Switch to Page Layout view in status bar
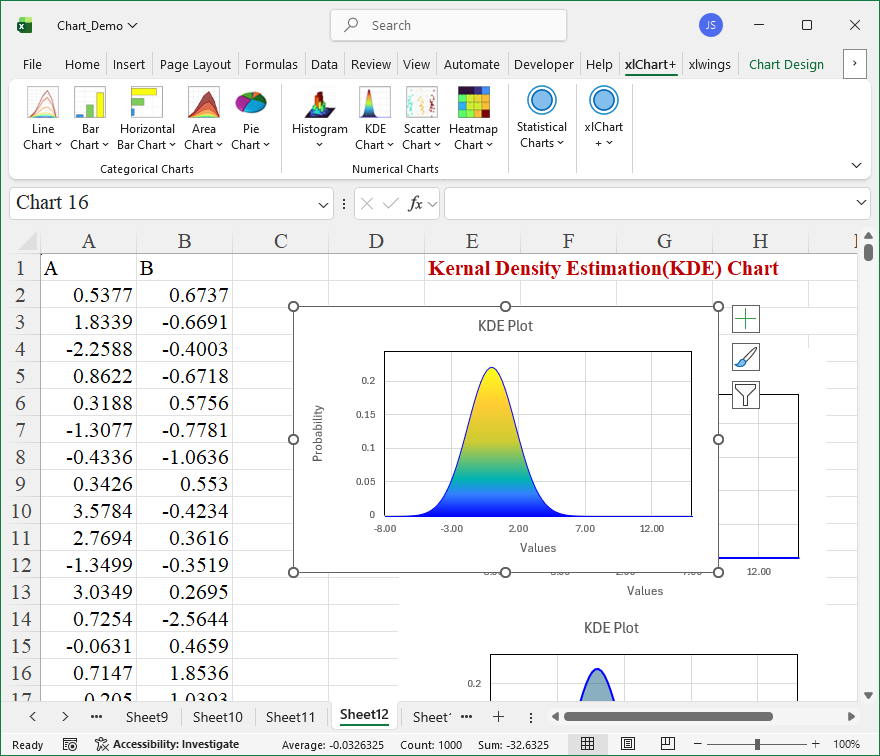 pyautogui.click(x=627, y=744)
